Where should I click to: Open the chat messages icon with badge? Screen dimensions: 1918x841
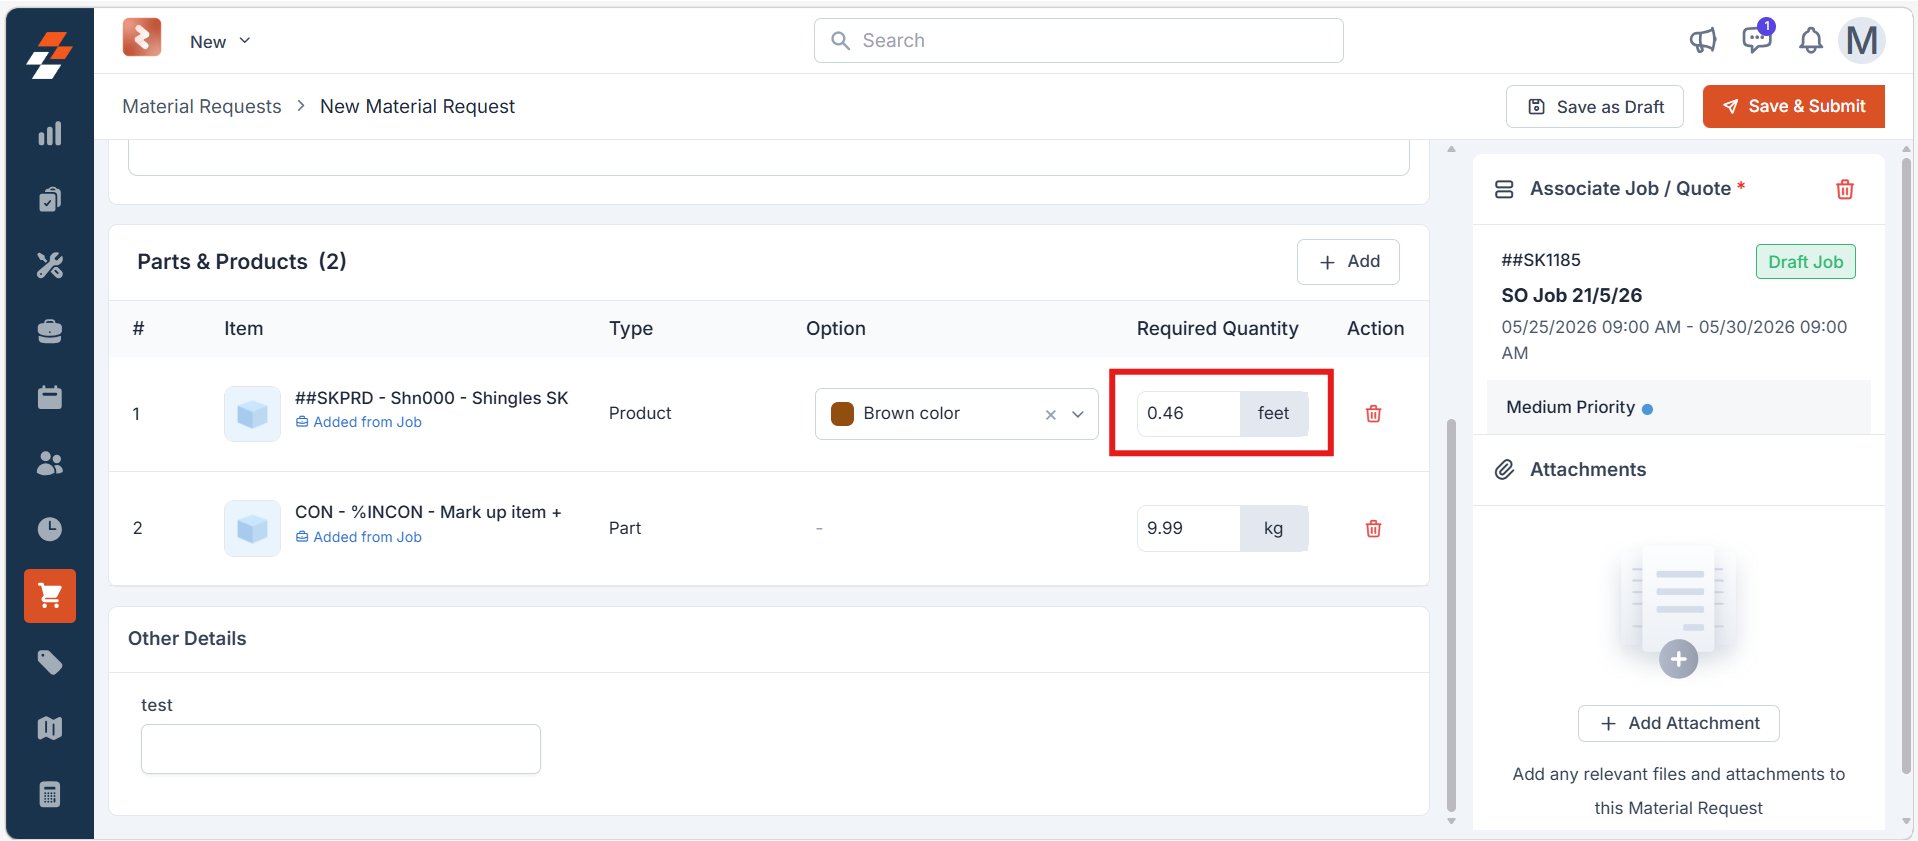(x=1756, y=39)
